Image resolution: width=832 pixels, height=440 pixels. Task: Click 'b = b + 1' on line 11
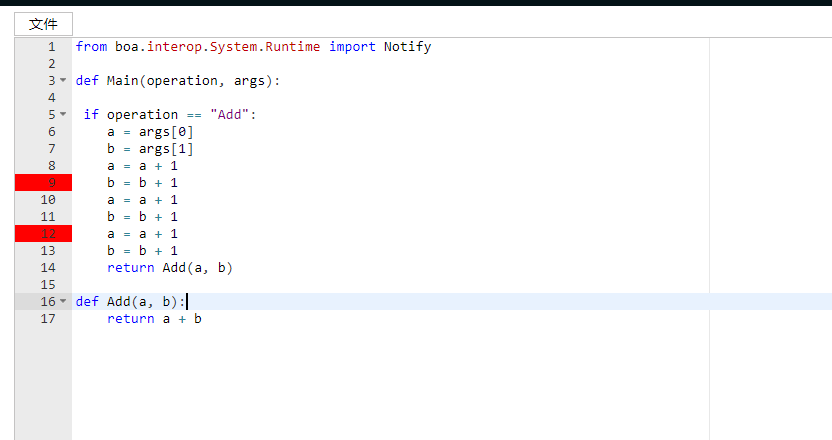tap(142, 217)
